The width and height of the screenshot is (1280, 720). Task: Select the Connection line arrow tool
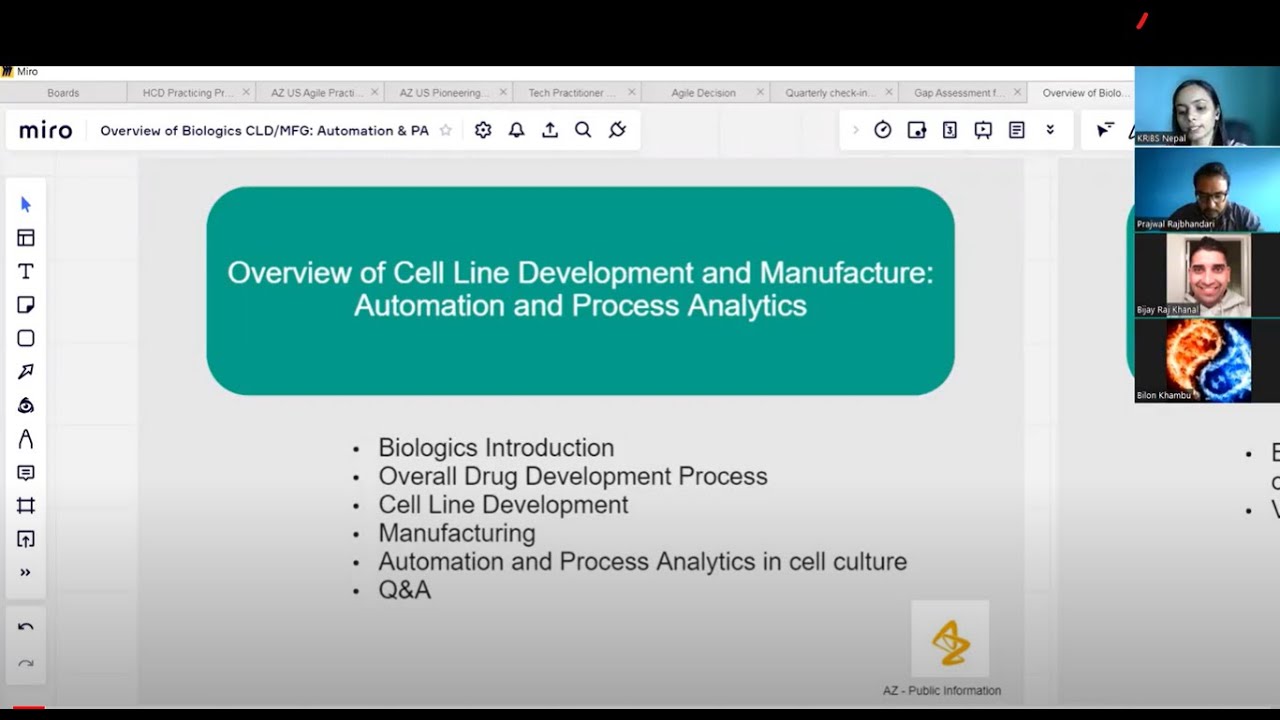pos(26,372)
